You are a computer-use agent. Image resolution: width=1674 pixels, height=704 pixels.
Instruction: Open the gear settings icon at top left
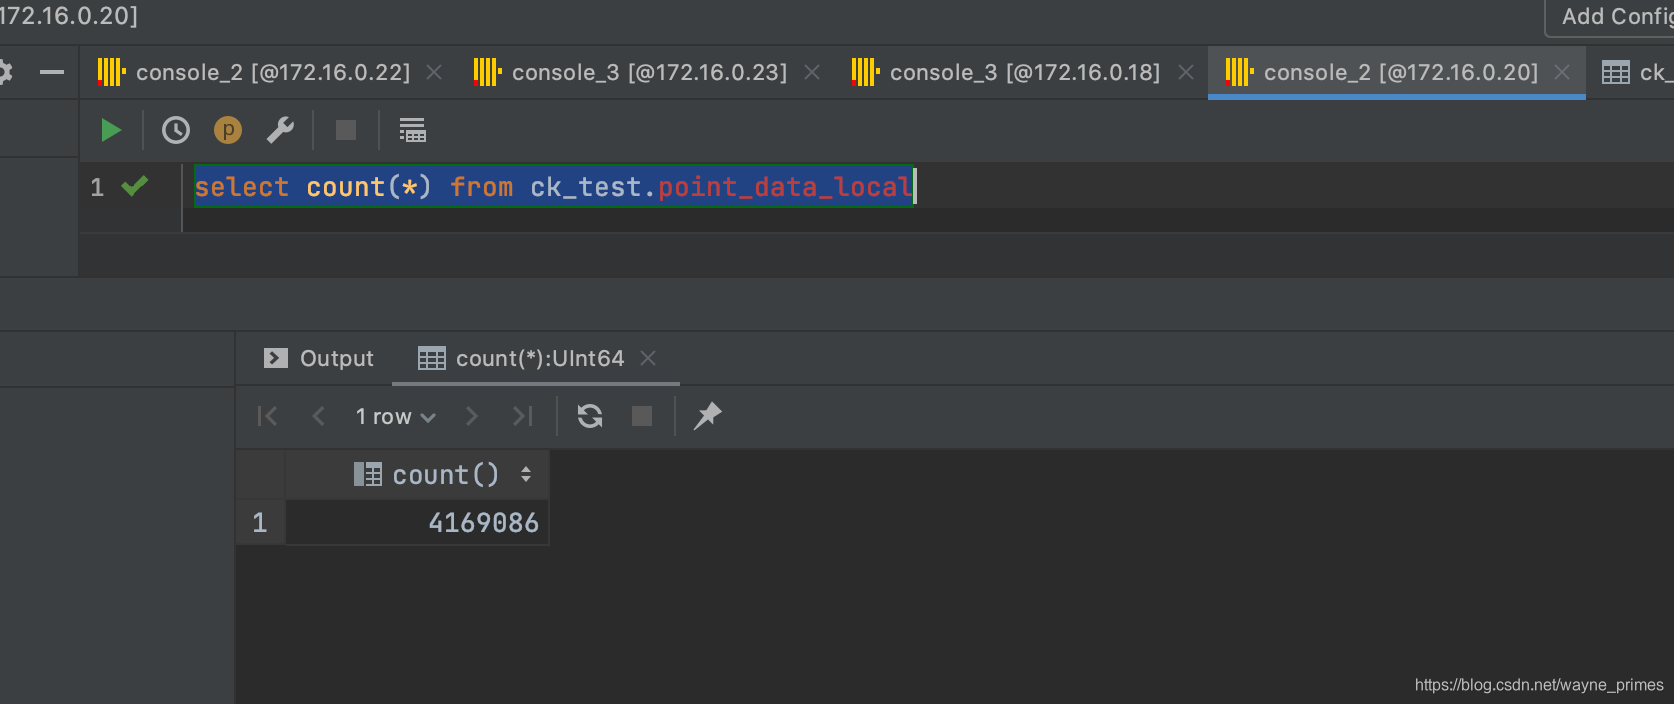click(x=5, y=72)
